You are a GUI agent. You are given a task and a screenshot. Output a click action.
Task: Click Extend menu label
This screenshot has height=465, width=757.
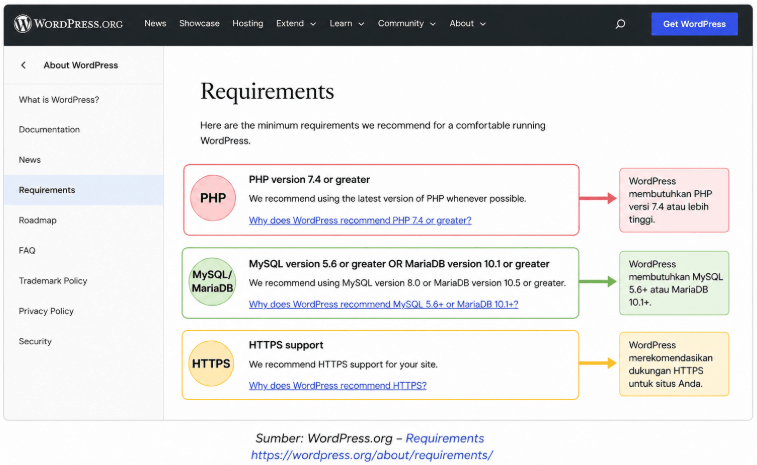click(x=290, y=23)
